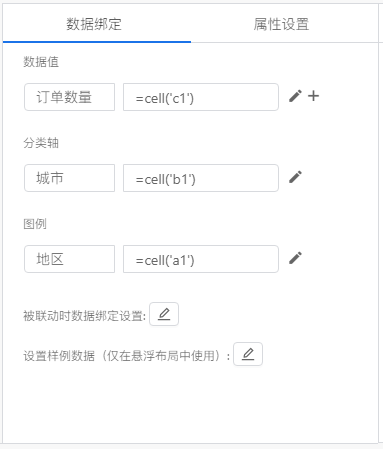
Task: Focus the 地区 name field
Action: pyautogui.click(x=69, y=259)
